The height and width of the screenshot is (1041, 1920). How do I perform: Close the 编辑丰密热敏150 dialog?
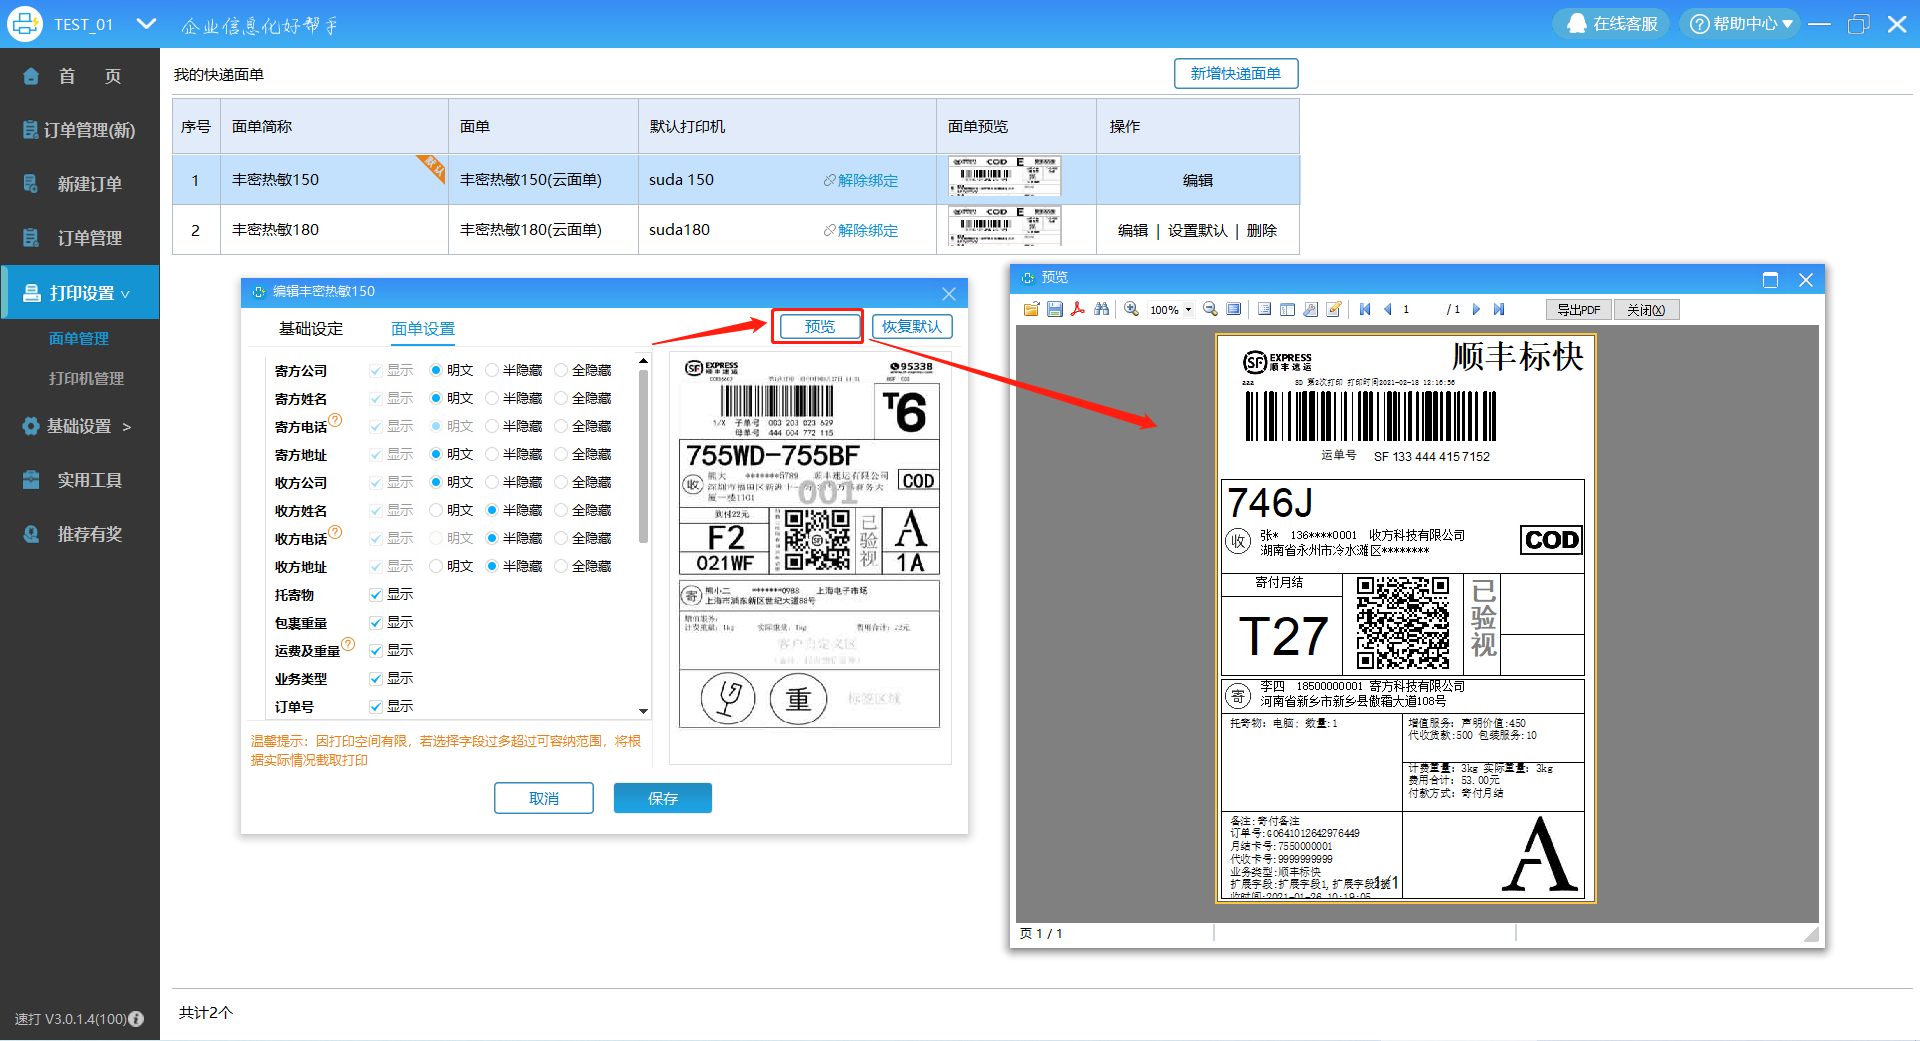[949, 293]
